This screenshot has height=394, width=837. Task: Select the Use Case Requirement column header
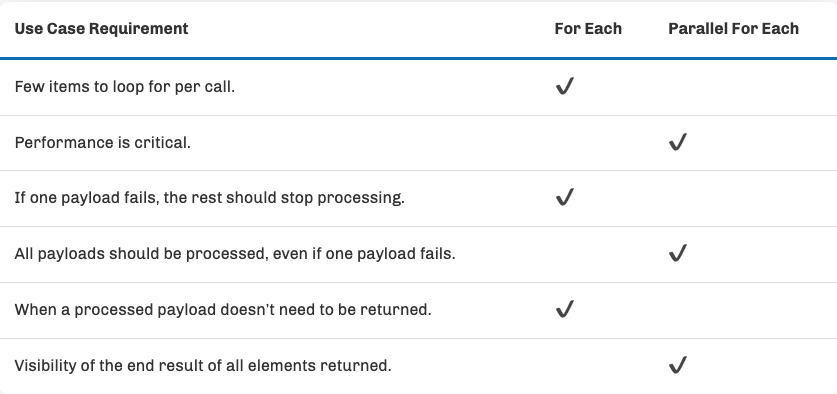click(101, 28)
